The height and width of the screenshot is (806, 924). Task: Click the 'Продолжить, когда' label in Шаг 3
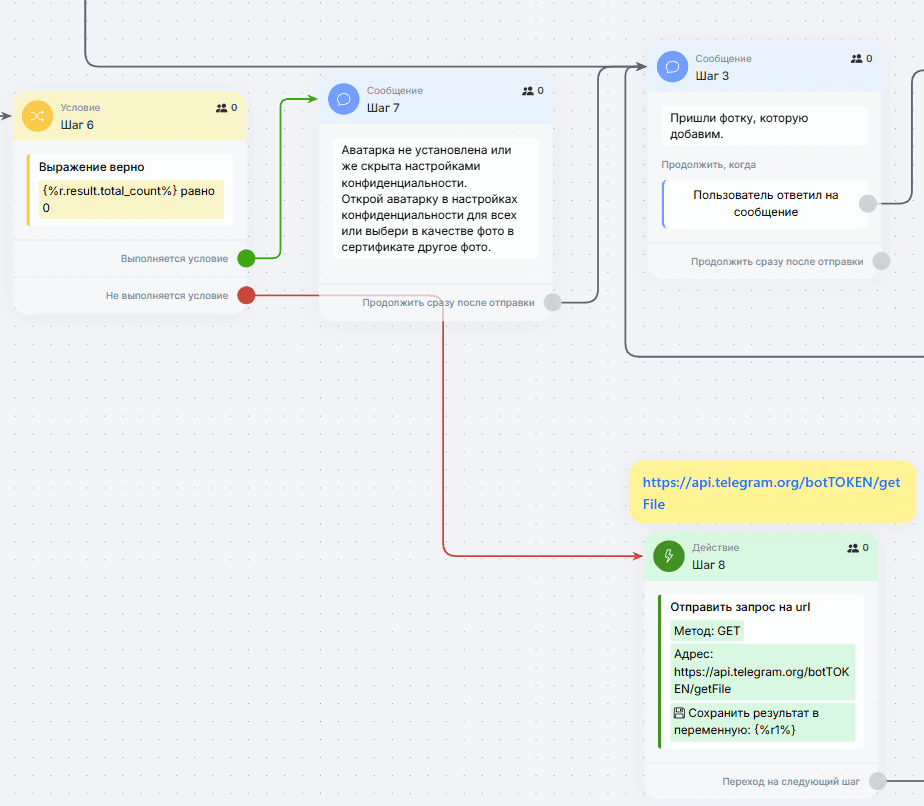[708, 165]
